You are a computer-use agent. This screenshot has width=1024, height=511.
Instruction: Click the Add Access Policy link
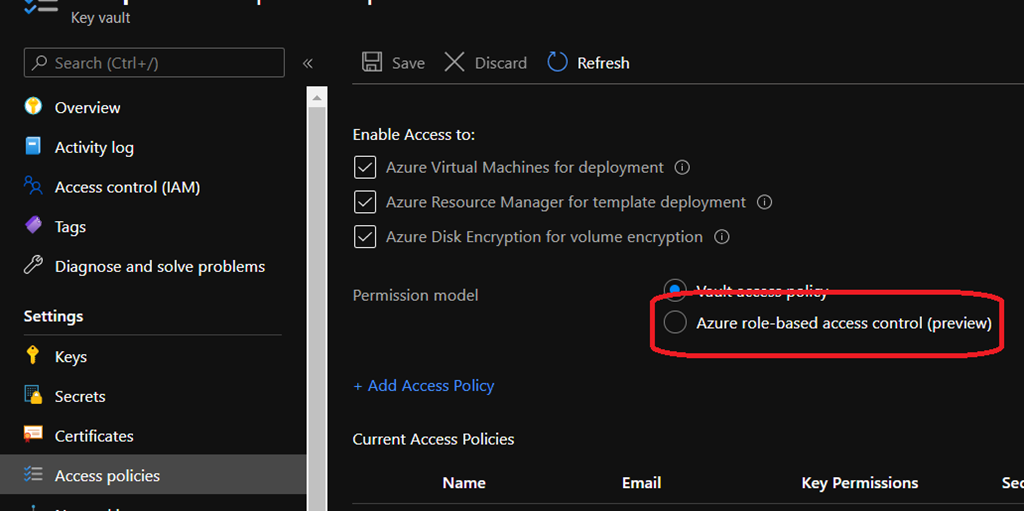[x=423, y=386]
